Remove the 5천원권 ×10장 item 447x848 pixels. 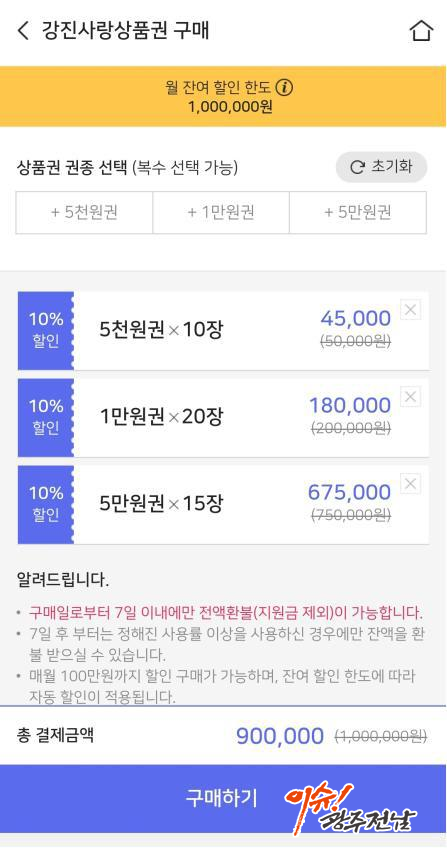coord(410,310)
